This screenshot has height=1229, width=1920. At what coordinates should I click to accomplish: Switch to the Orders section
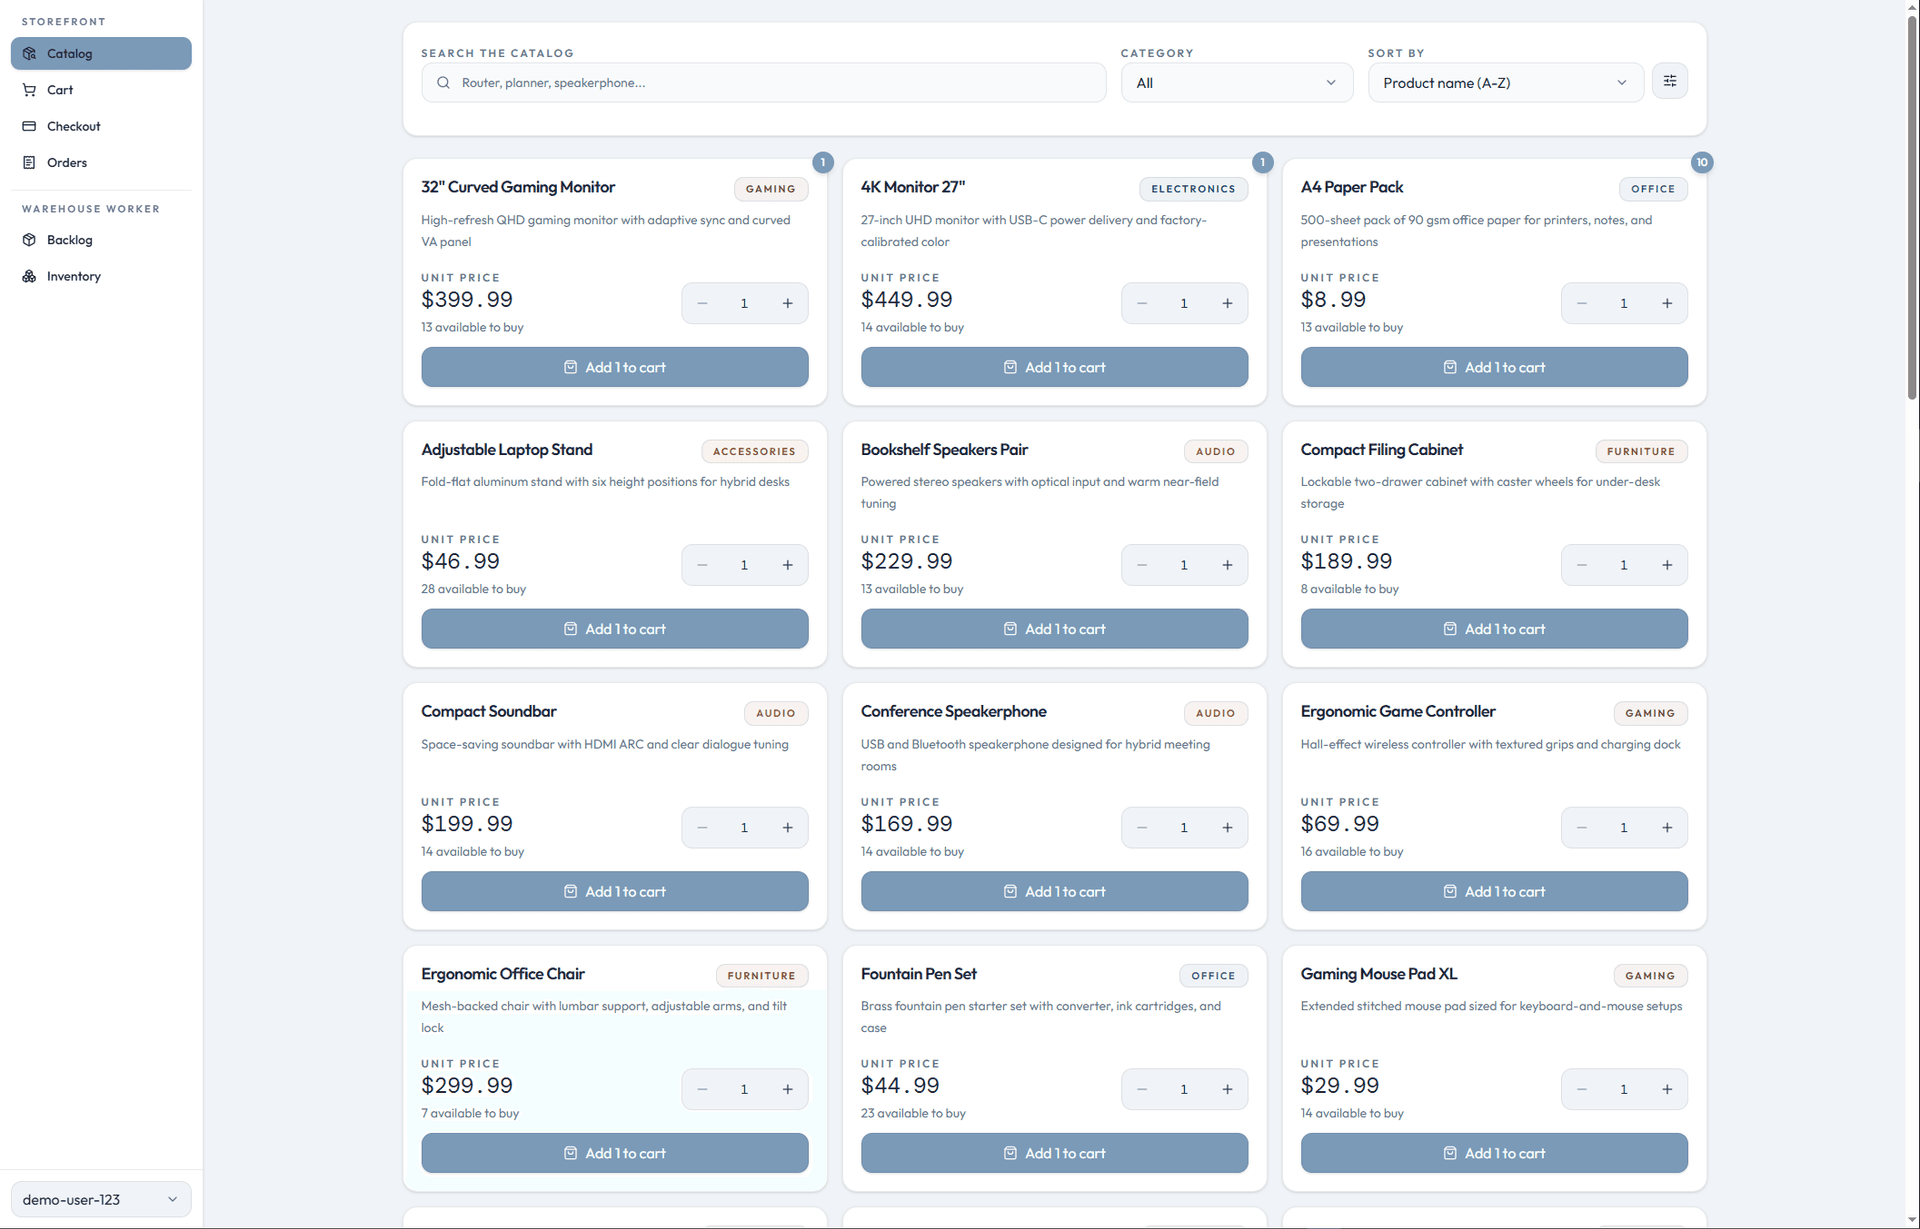point(66,162)
